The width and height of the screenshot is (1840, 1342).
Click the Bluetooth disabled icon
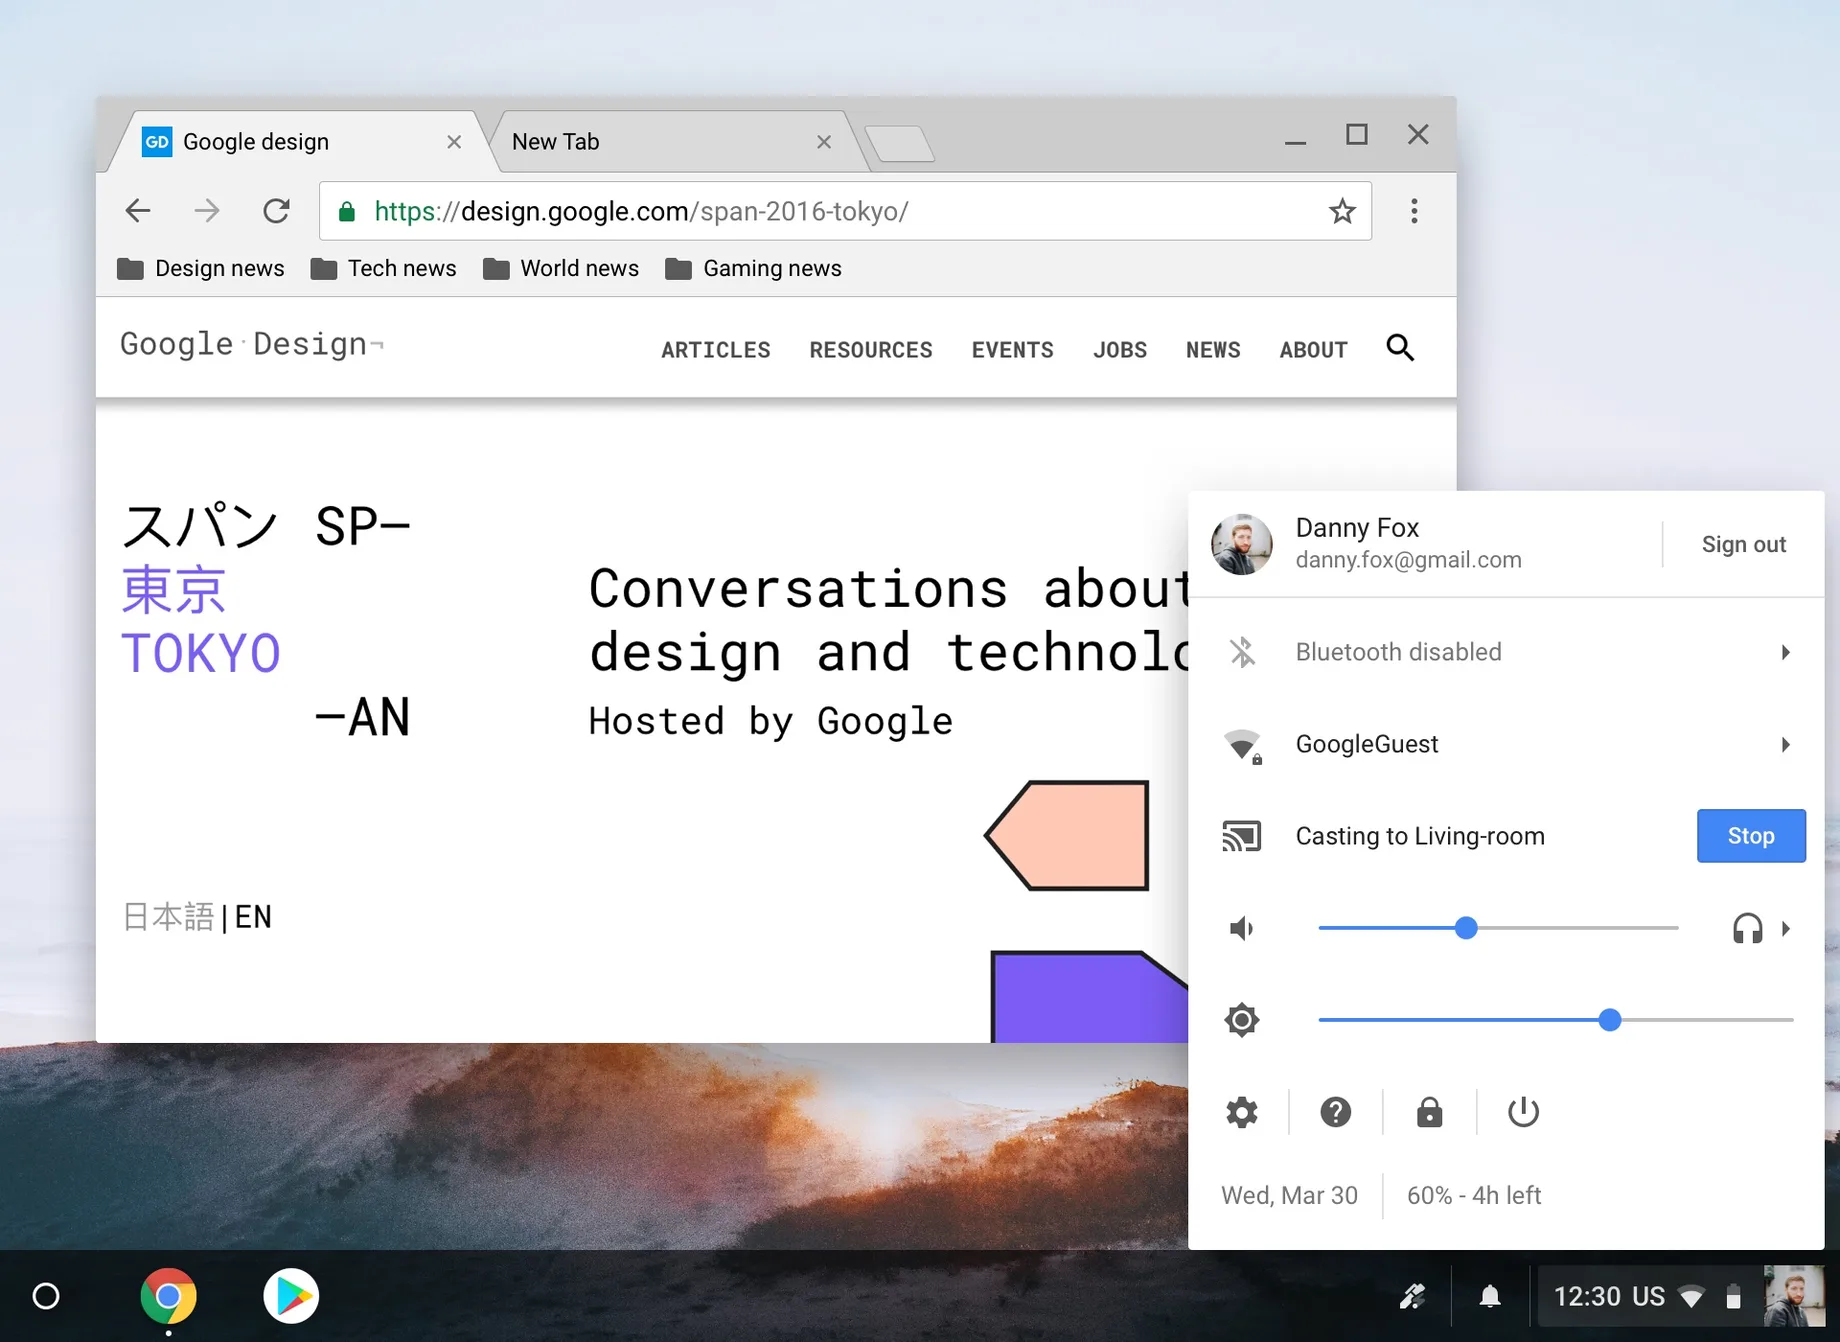(1242, 652)
